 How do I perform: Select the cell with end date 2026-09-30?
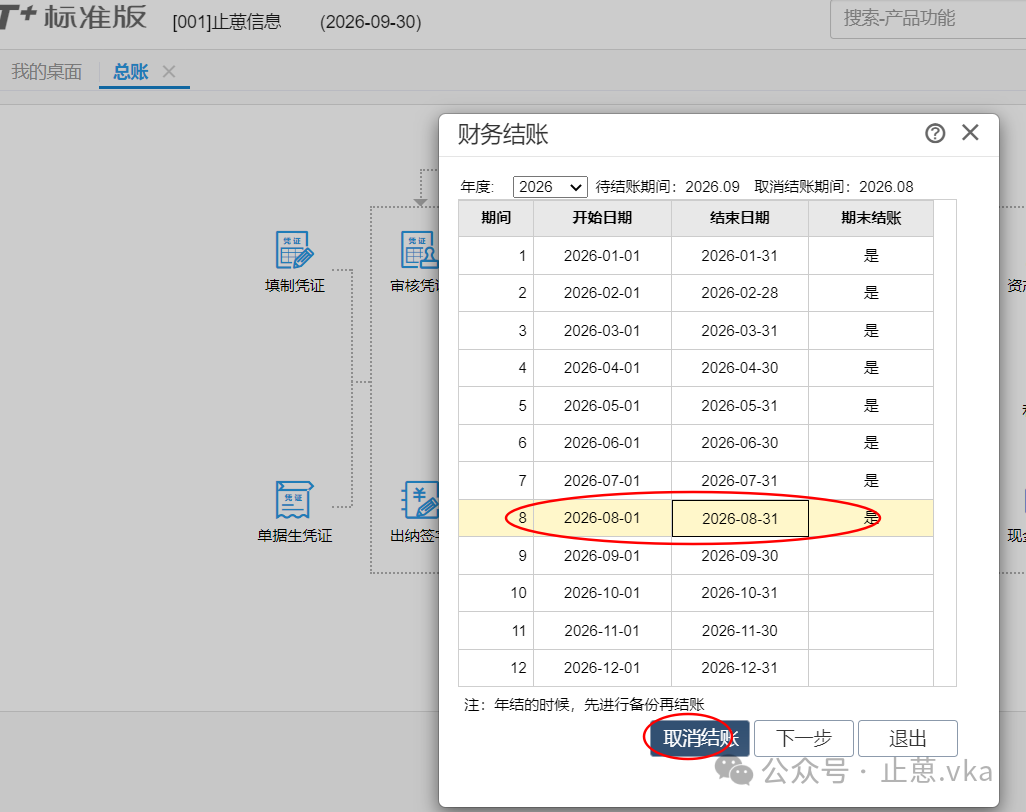(739, 556)
